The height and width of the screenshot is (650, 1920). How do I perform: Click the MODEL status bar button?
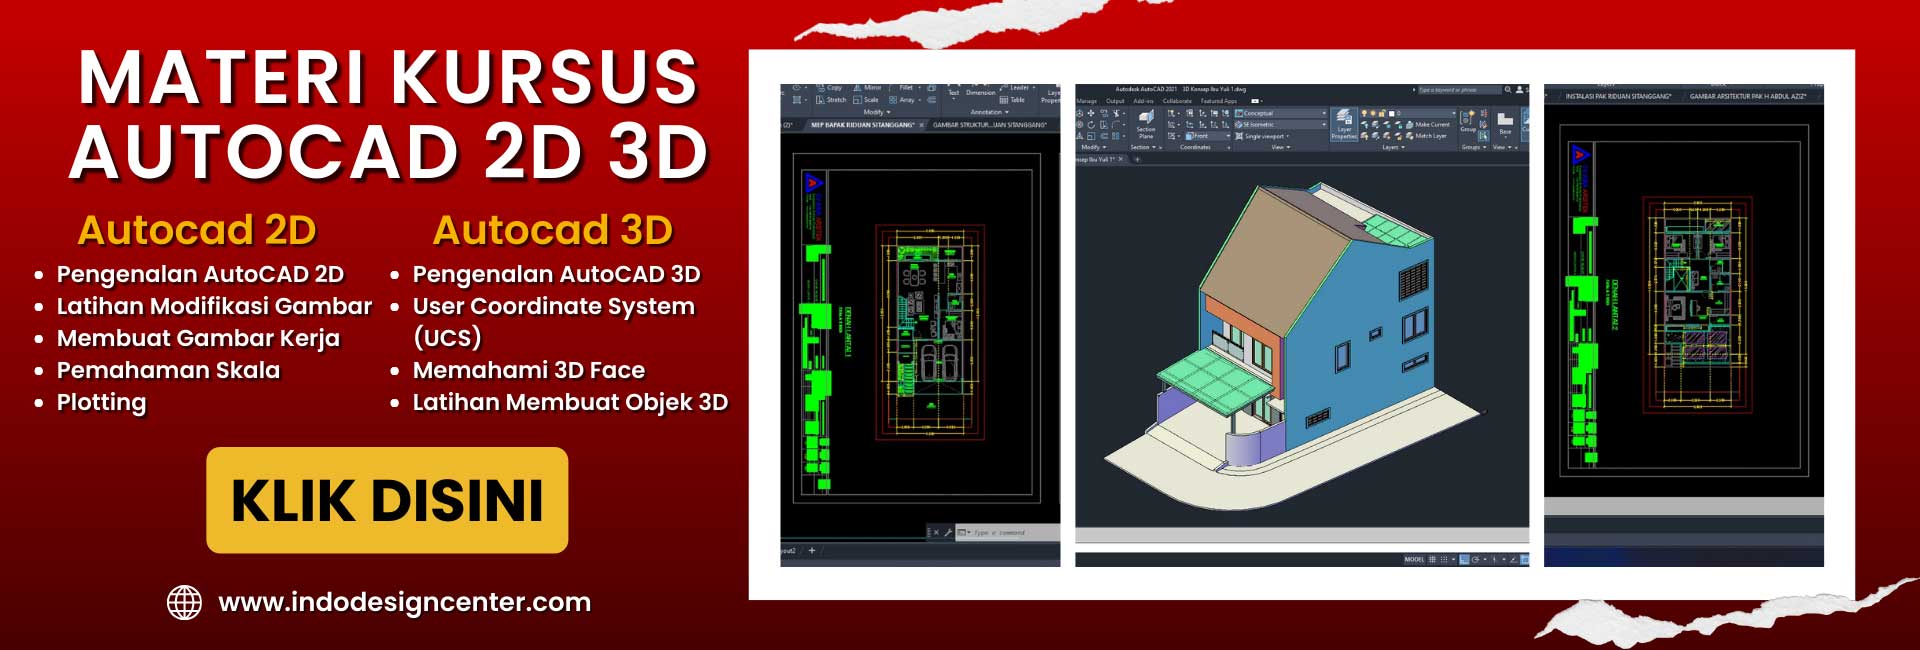click(x=1414, y=560)
